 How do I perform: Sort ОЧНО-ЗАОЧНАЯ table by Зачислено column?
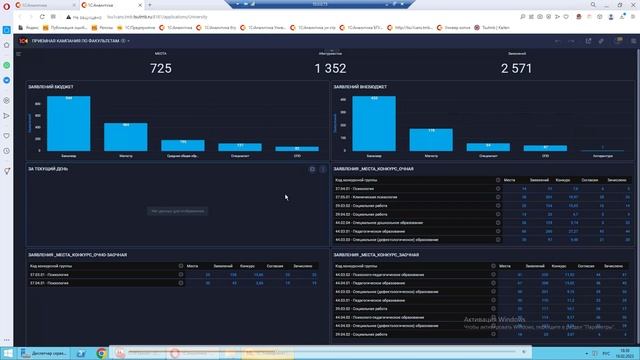[x=302, y=266]
